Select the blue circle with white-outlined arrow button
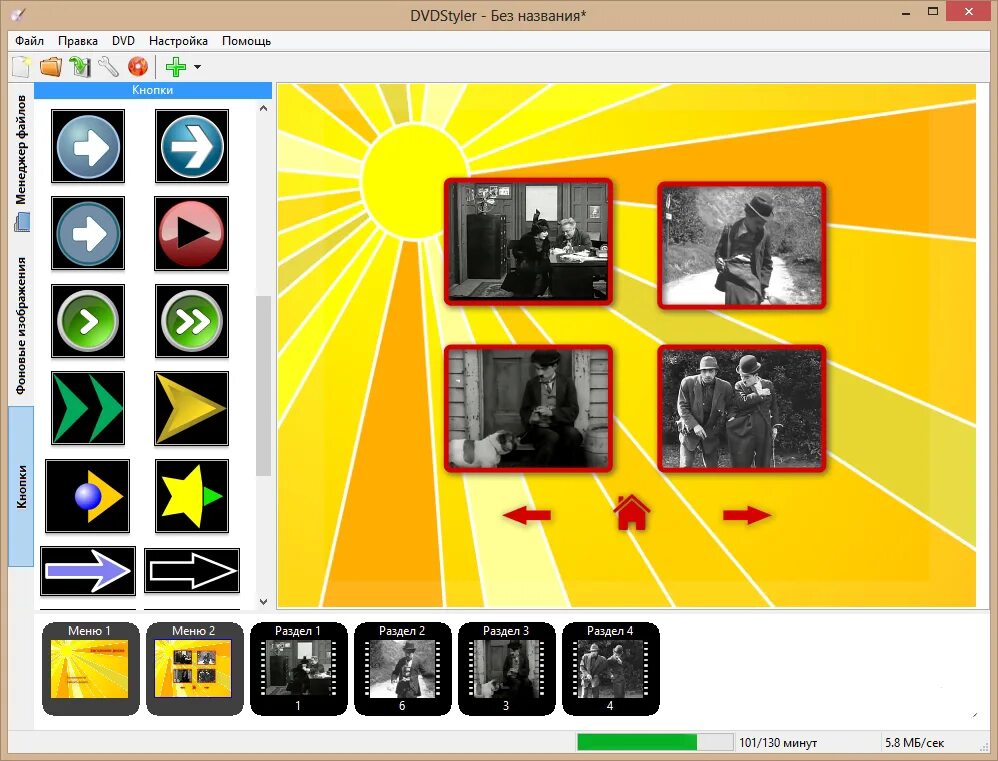The height and width of the screenshot is (761, 998). point(192,146)
